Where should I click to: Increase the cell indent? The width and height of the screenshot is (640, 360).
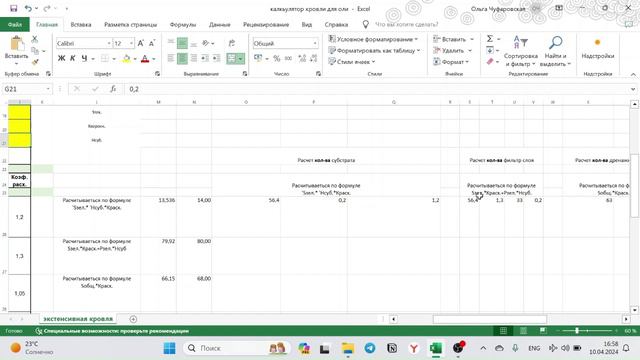216,58
